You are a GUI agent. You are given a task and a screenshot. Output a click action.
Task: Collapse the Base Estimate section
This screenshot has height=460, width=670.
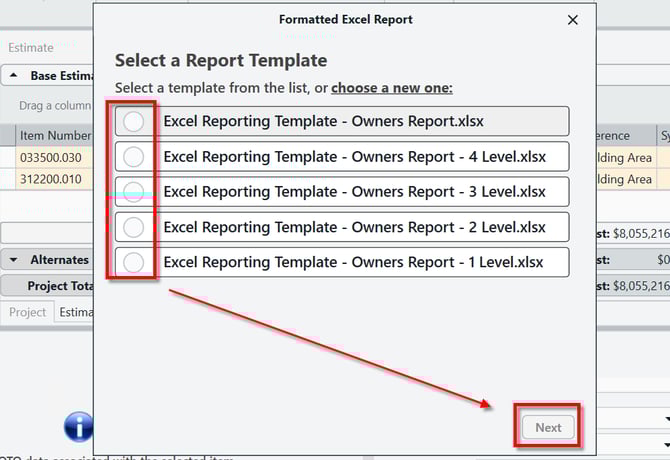point(14,76)
